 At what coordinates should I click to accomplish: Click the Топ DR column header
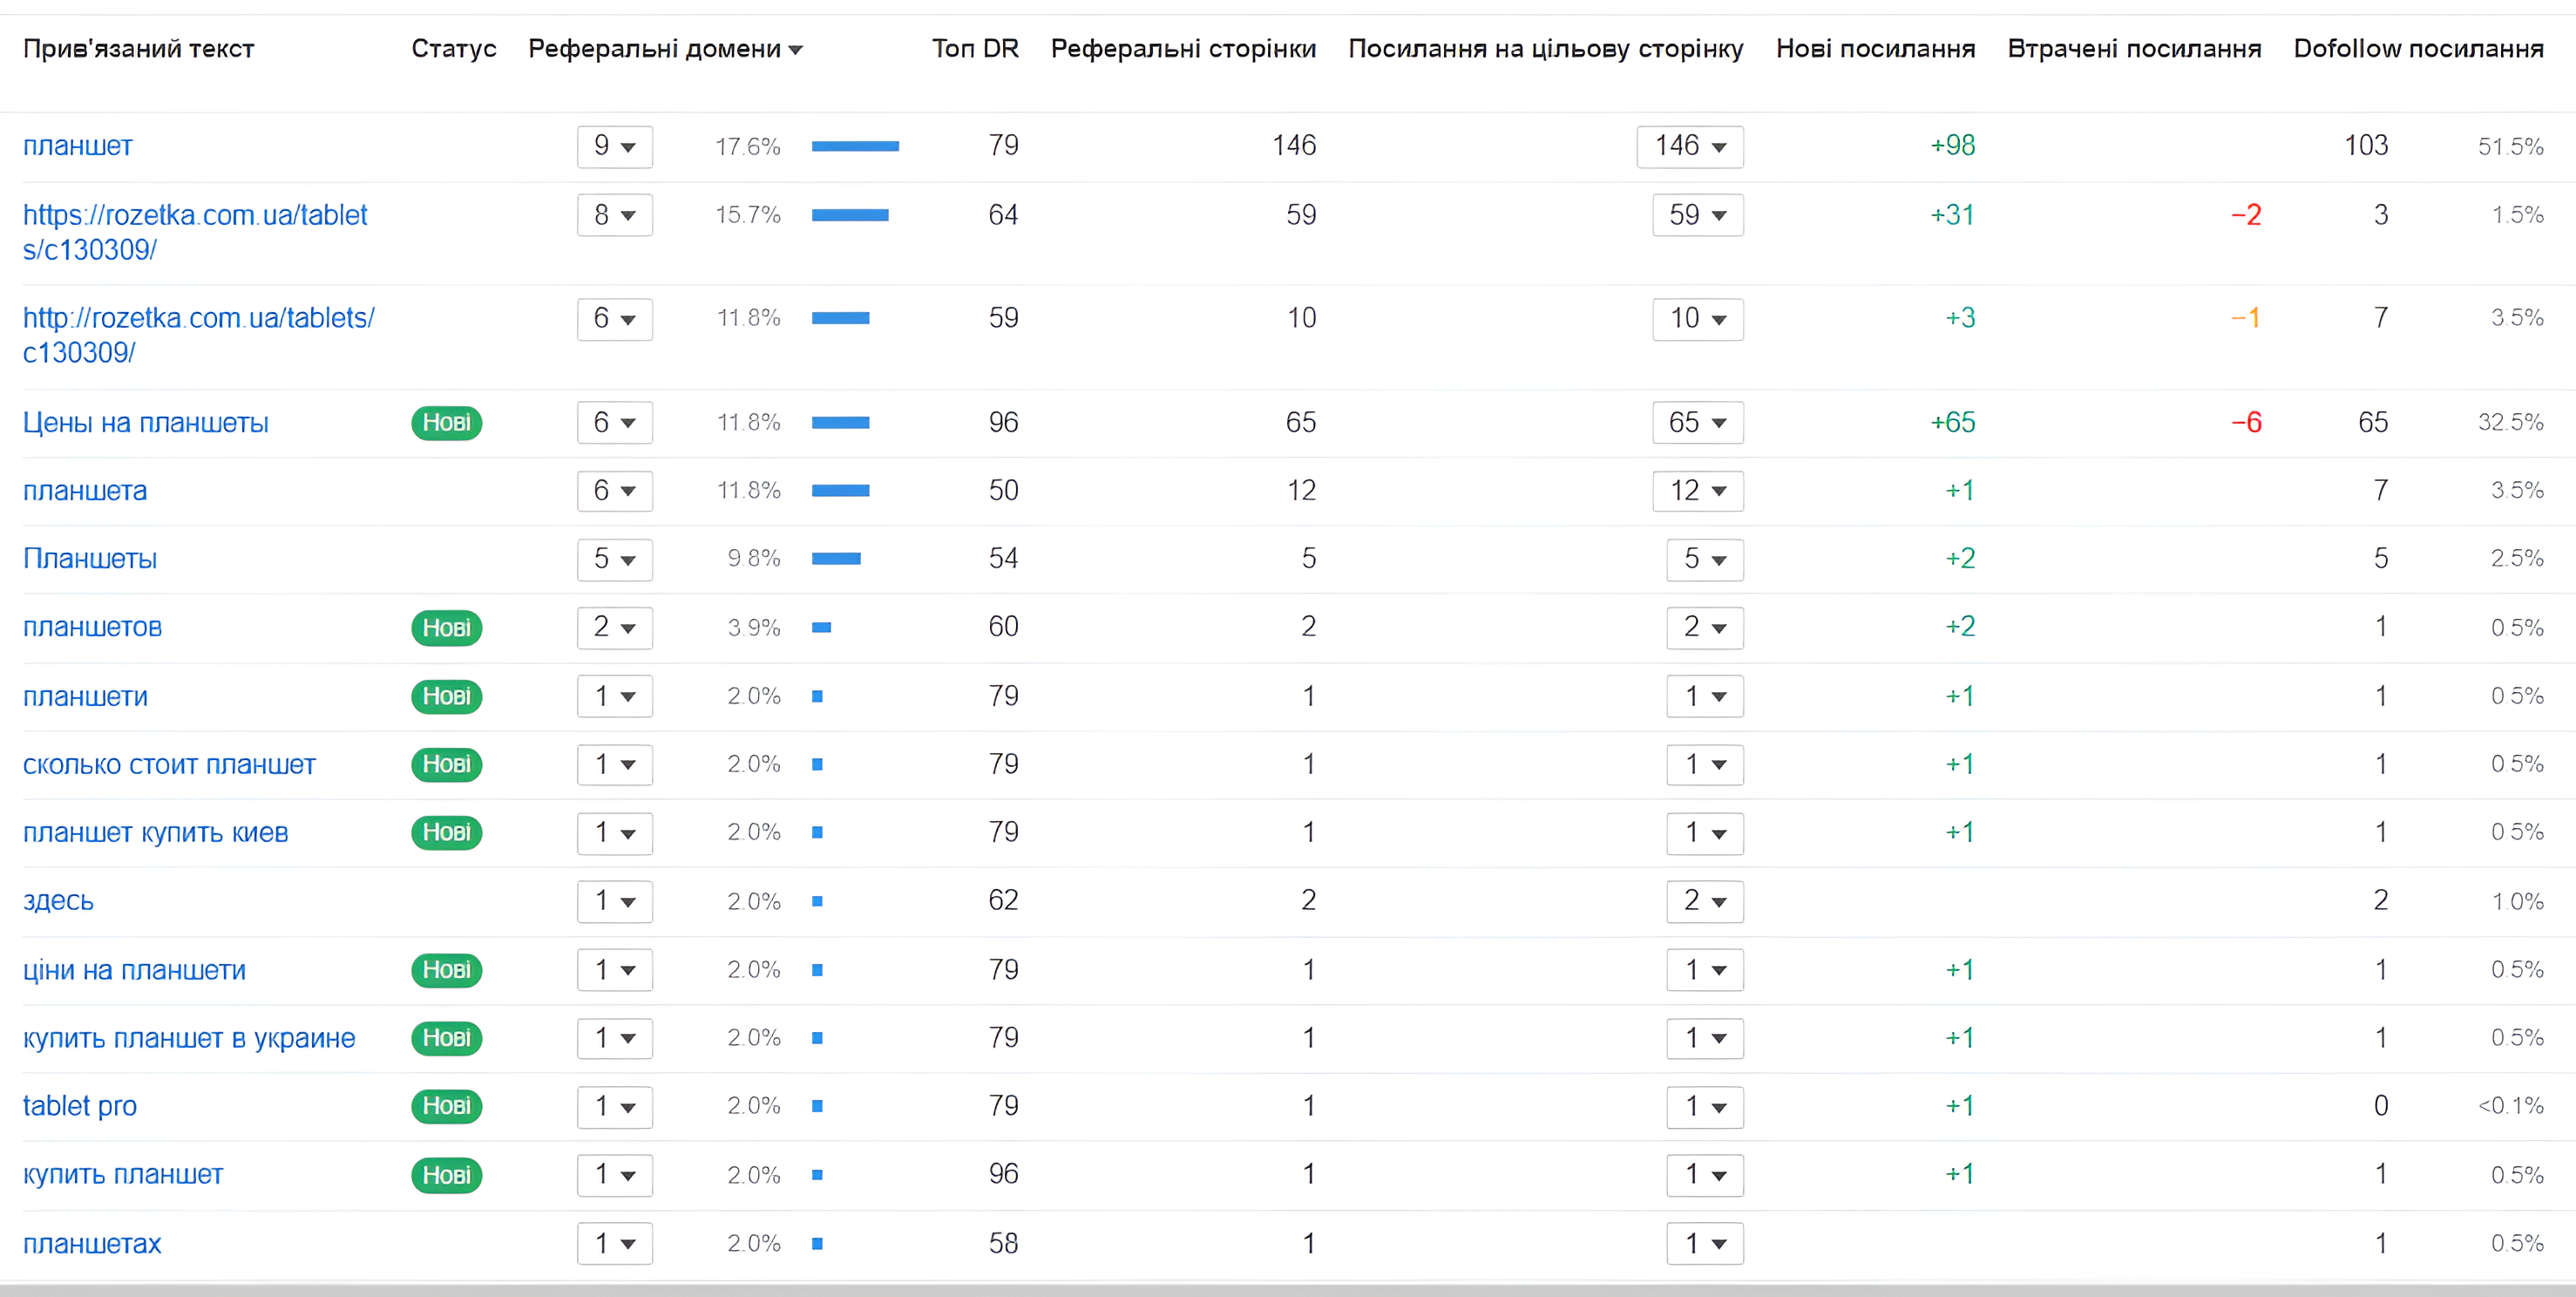pos(975,48)
